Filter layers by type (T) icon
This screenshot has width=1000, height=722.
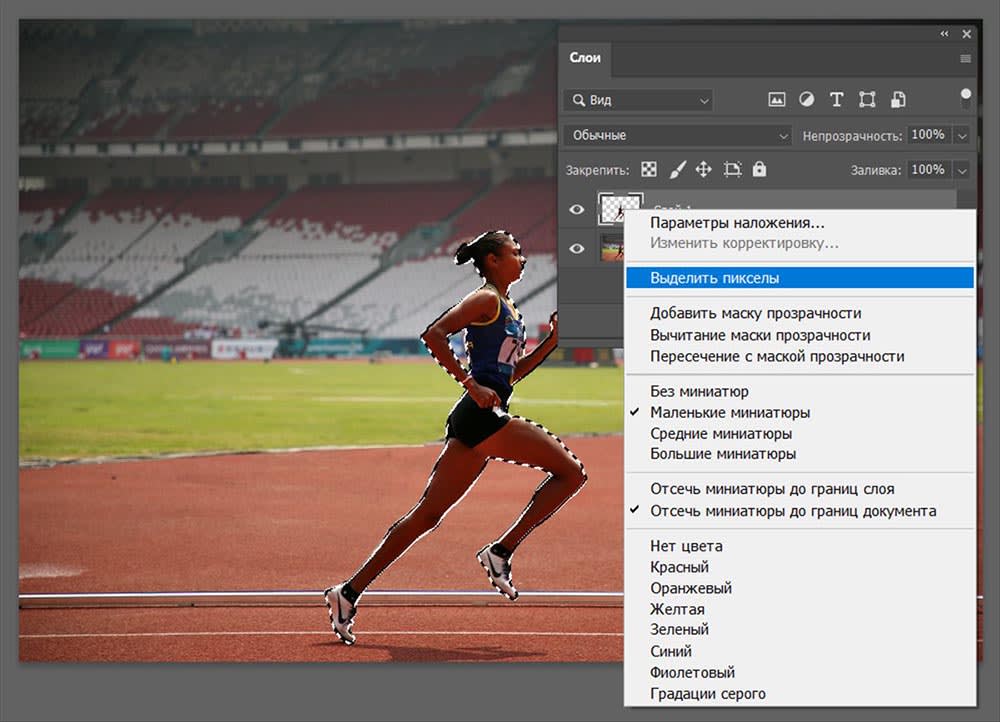836,99
